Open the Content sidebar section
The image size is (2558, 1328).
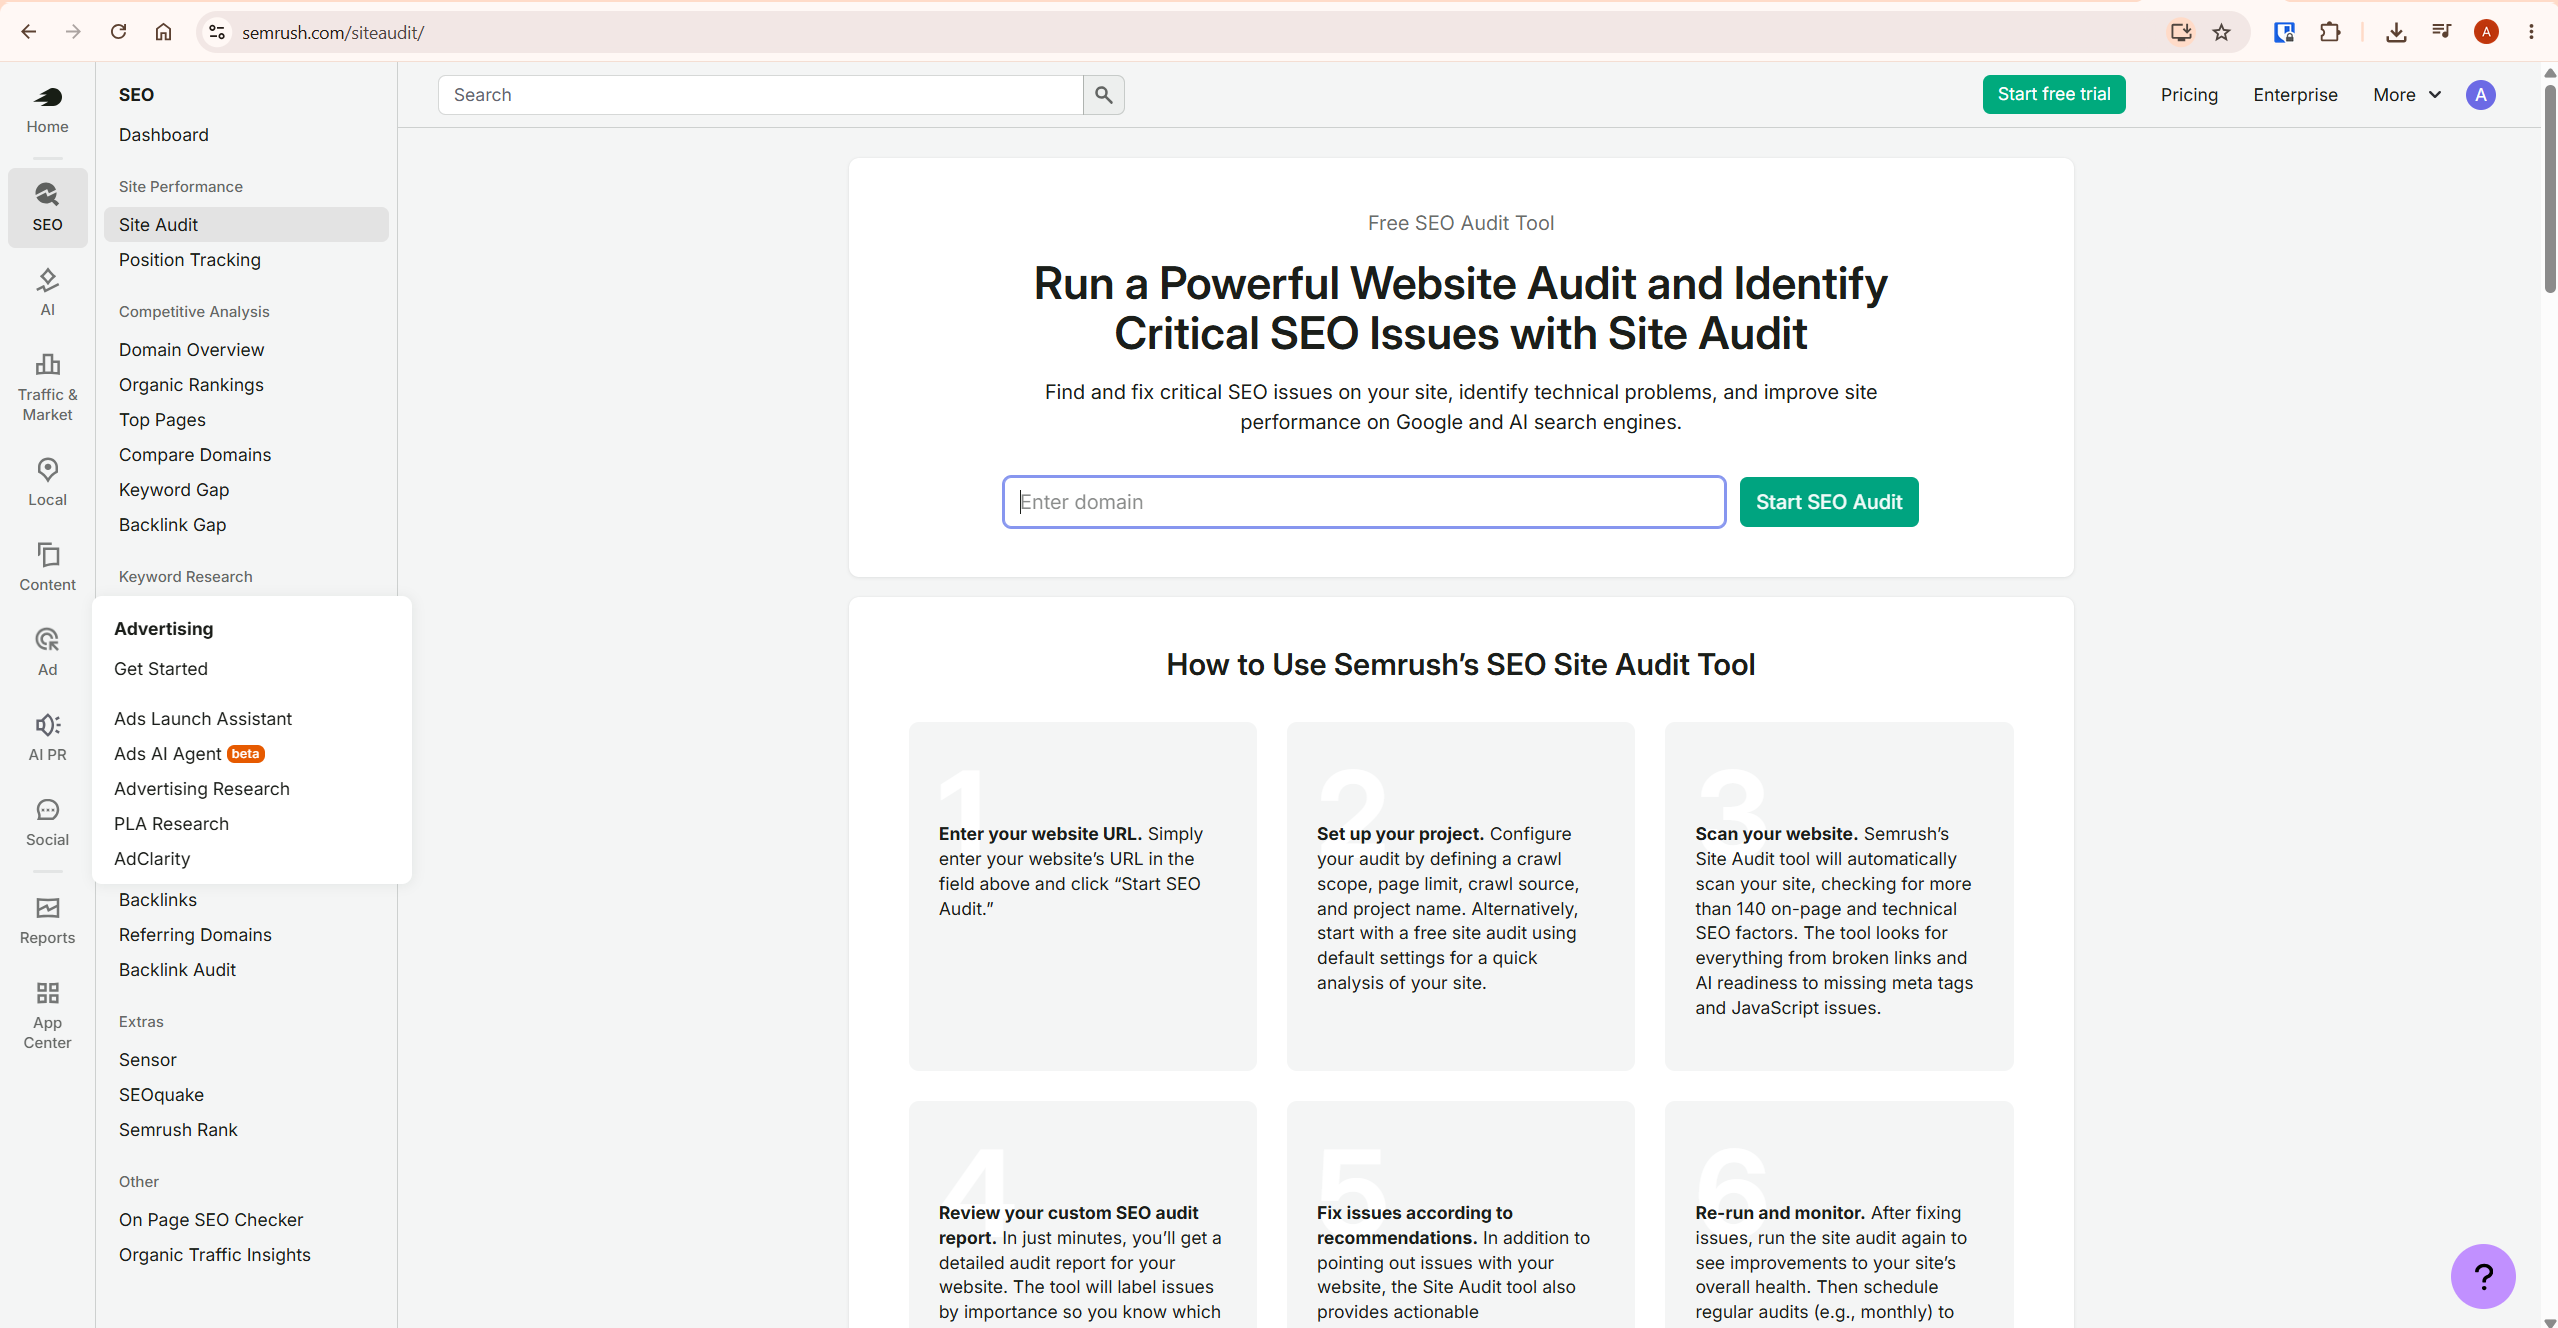coord(47,567)
